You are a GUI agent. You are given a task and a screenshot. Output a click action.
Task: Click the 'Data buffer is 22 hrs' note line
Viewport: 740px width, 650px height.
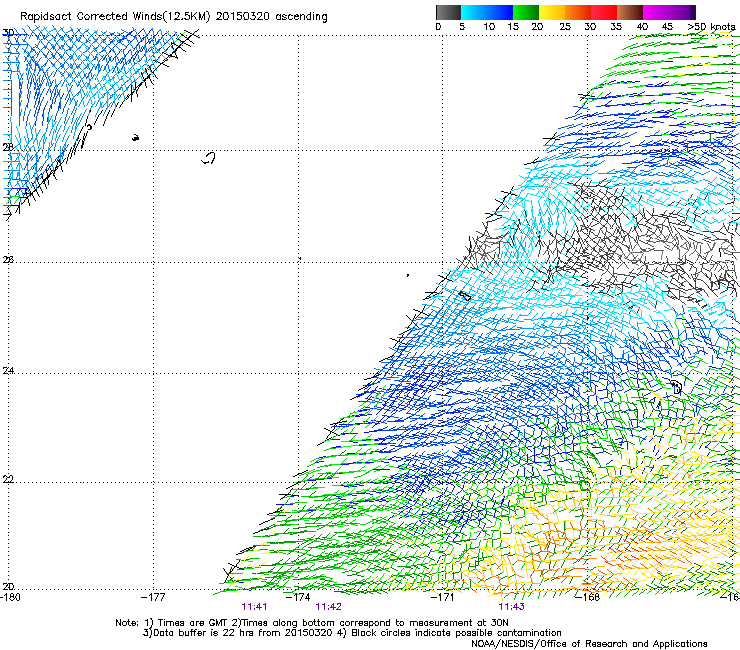(352, 633)
